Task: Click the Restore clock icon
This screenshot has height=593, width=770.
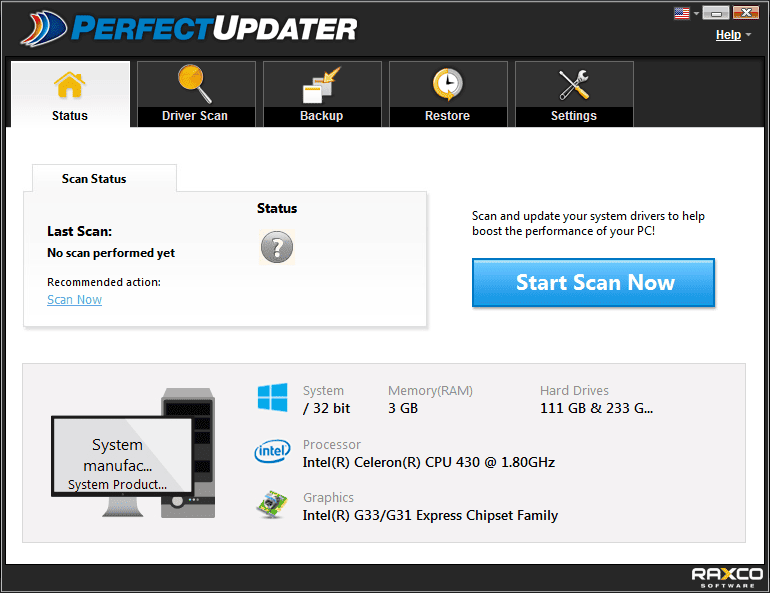Action: click(447, 84)
